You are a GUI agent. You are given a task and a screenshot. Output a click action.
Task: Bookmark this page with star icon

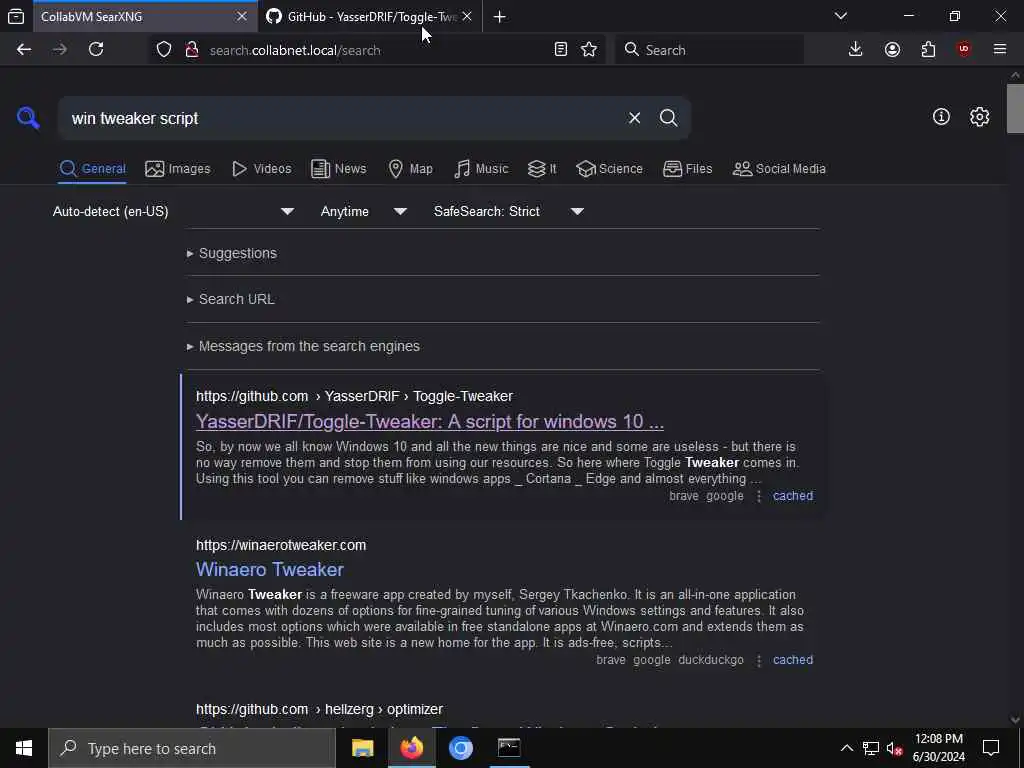click(x=589, y=50)
